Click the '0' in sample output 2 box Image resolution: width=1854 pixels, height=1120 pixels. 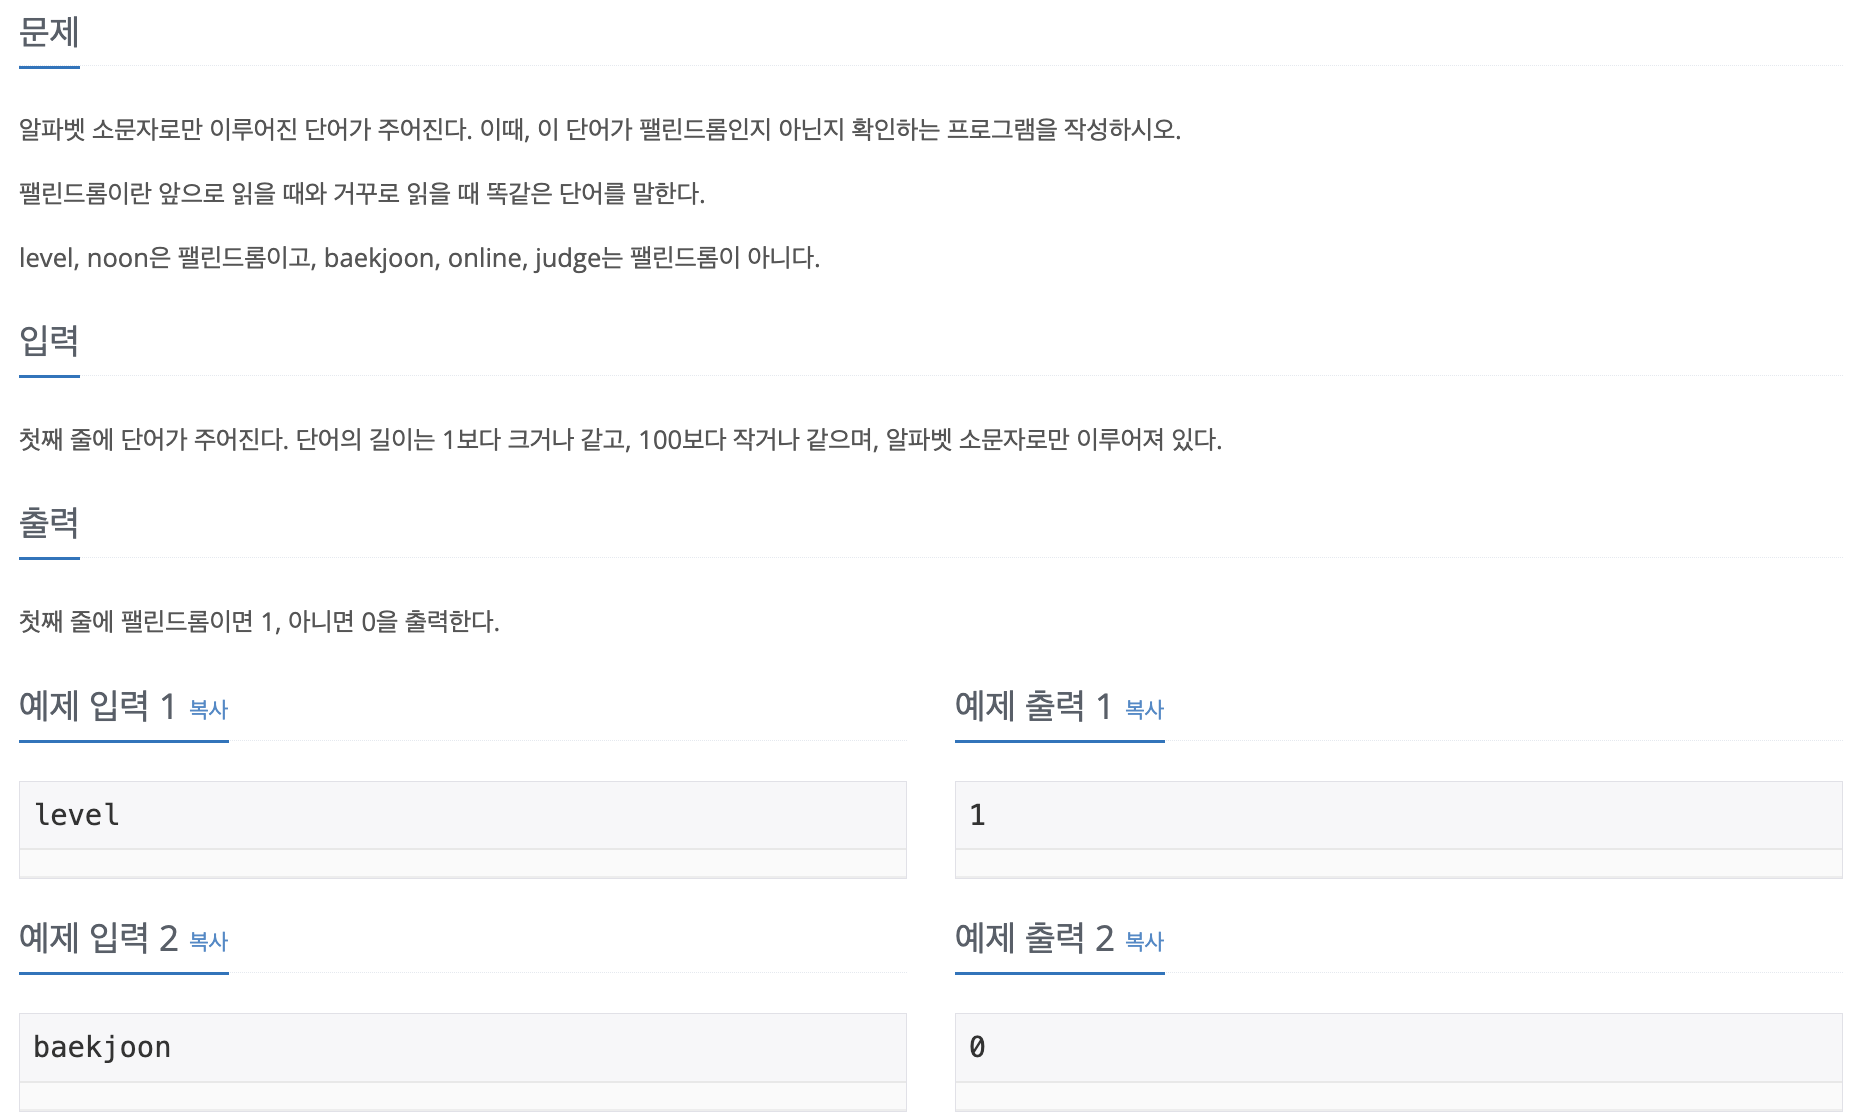[975, 1046]
